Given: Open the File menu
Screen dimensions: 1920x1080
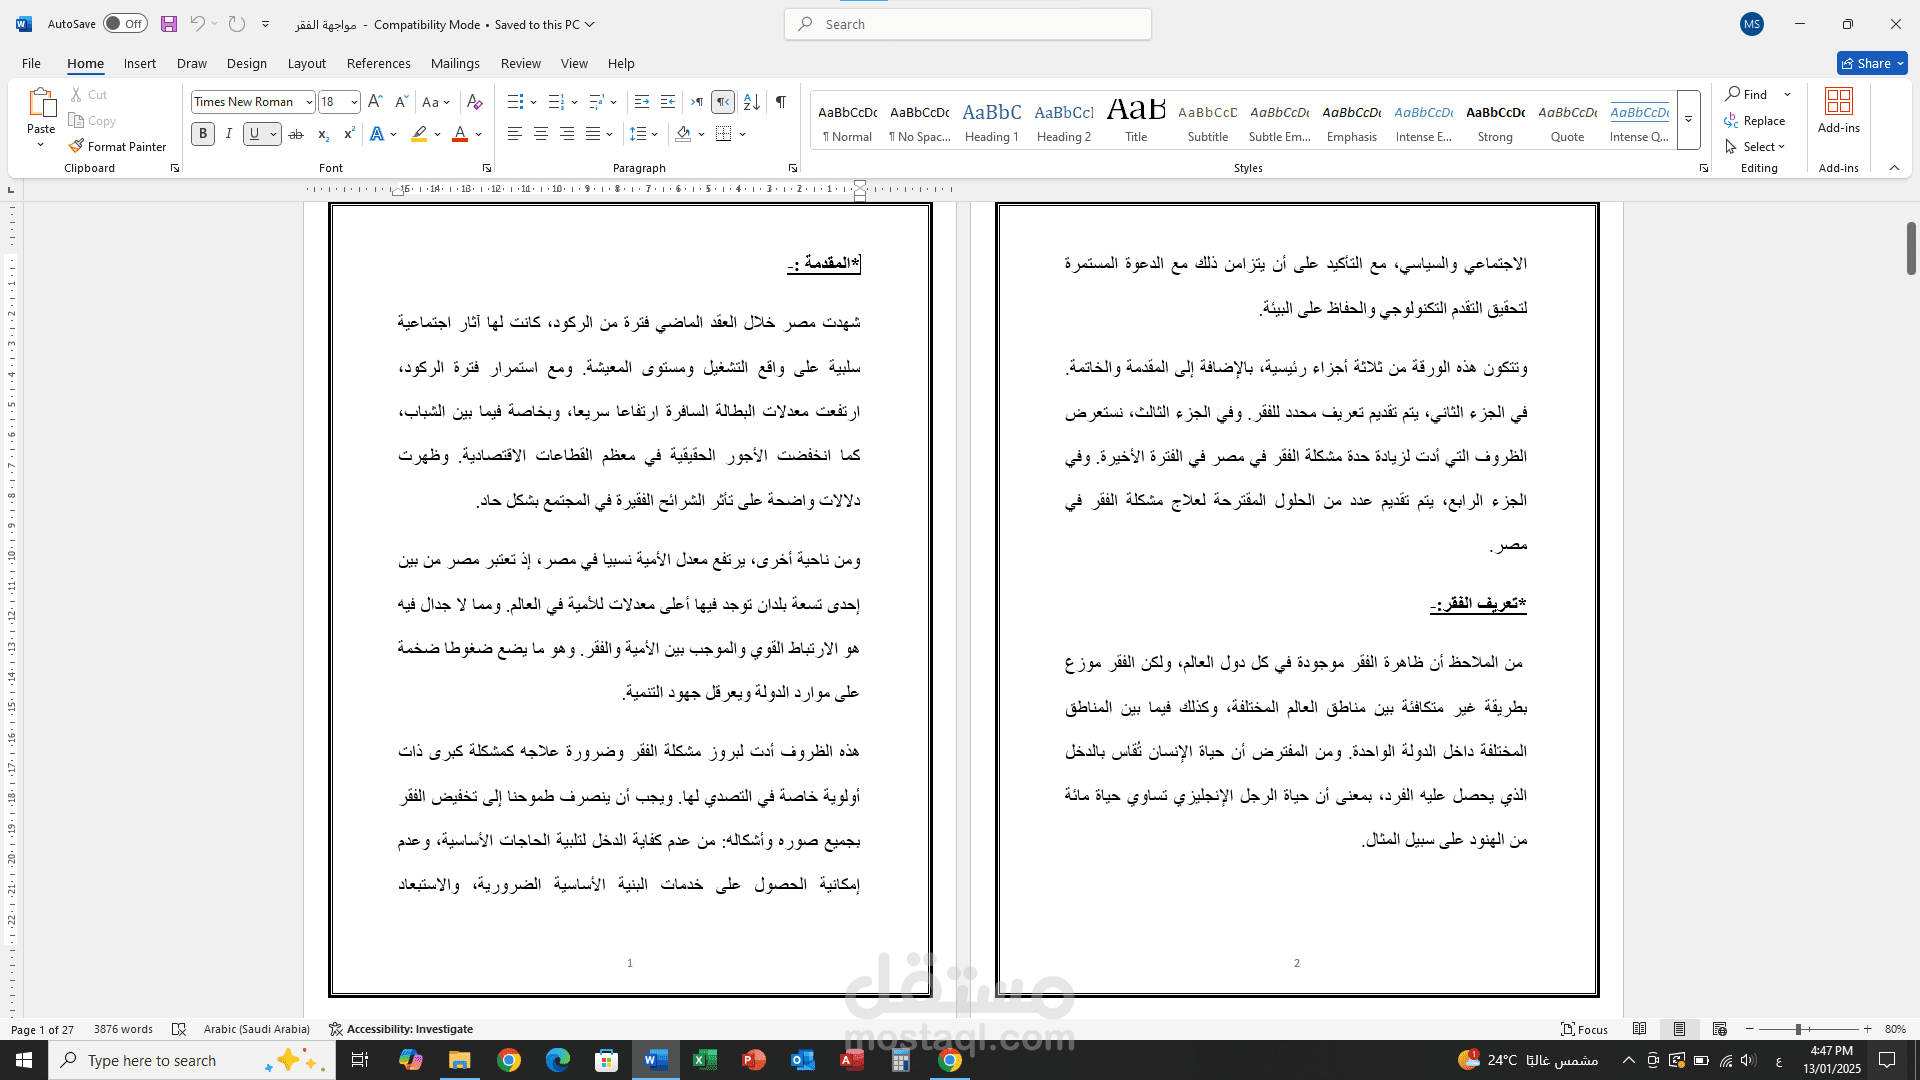Looking at the screenshot, I should (x=31, y=63).
